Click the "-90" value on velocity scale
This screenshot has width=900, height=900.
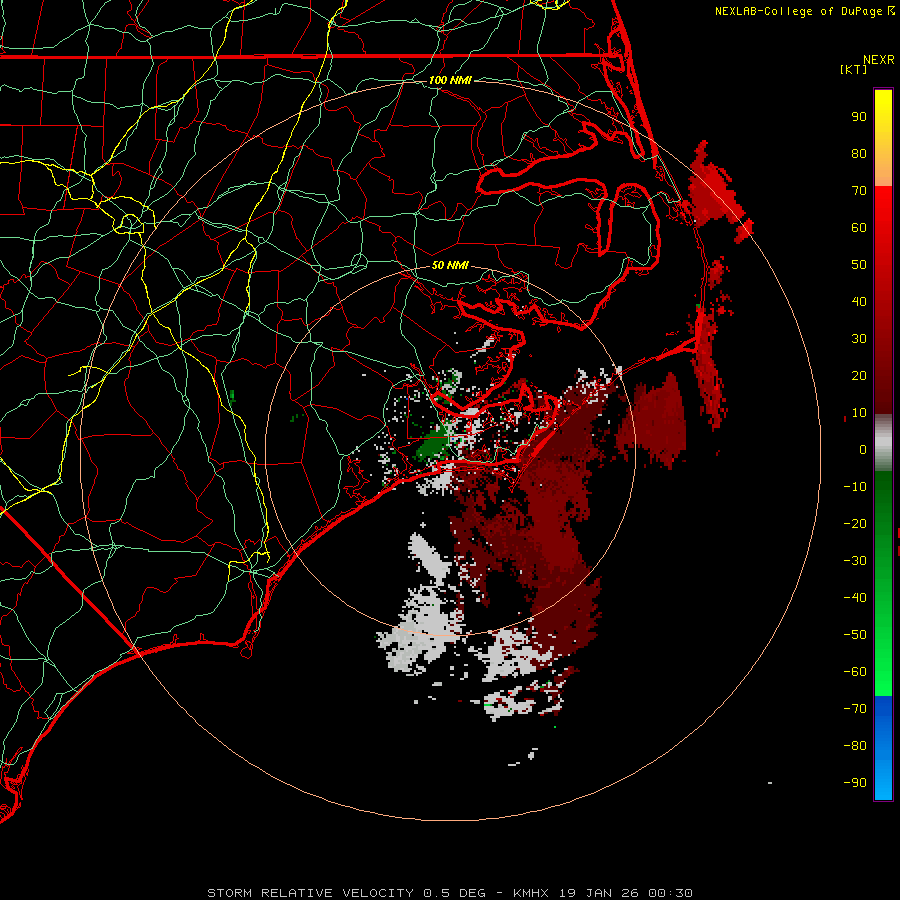click(x=855, y=783)
